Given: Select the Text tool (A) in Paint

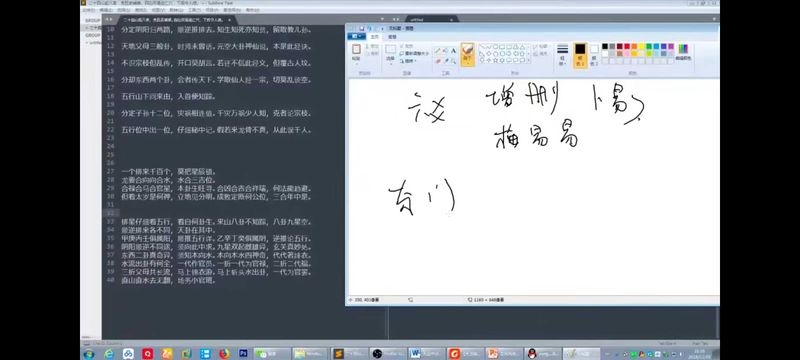Looking at the screenshot, I should (x=454, y=50).
